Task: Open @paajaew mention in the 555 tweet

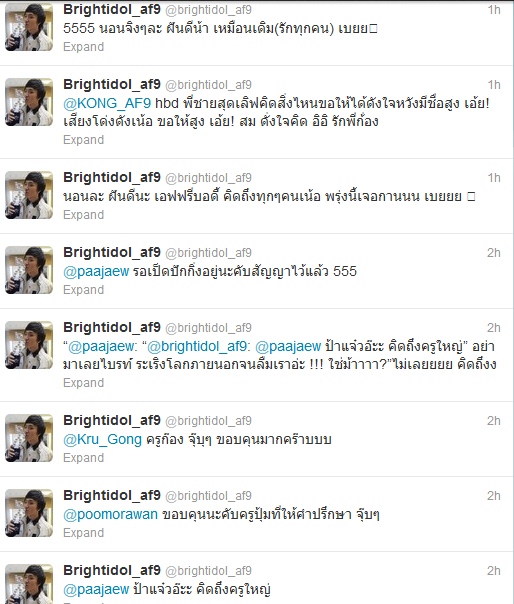Action: [x=96, y=272]
